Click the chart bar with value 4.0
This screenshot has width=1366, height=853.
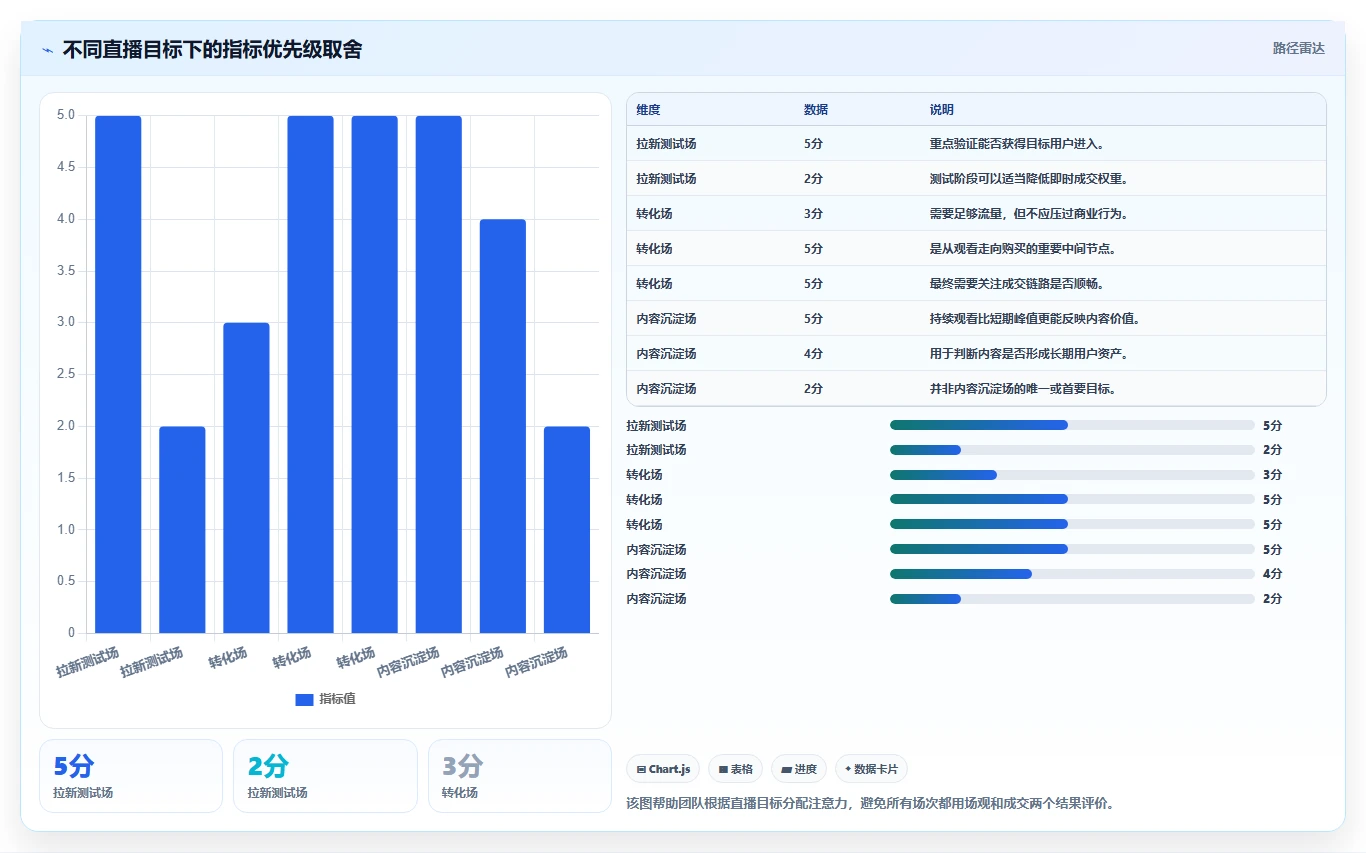(x=503, y=426)
